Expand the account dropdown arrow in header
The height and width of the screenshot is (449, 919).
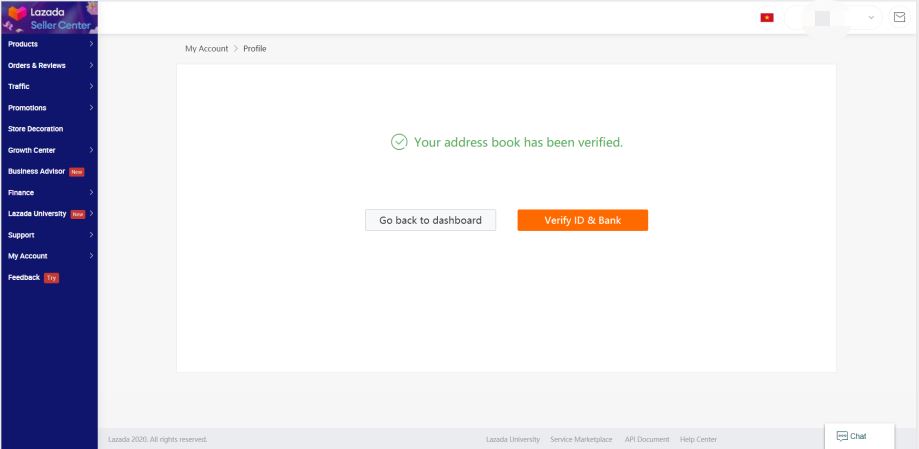871,18
